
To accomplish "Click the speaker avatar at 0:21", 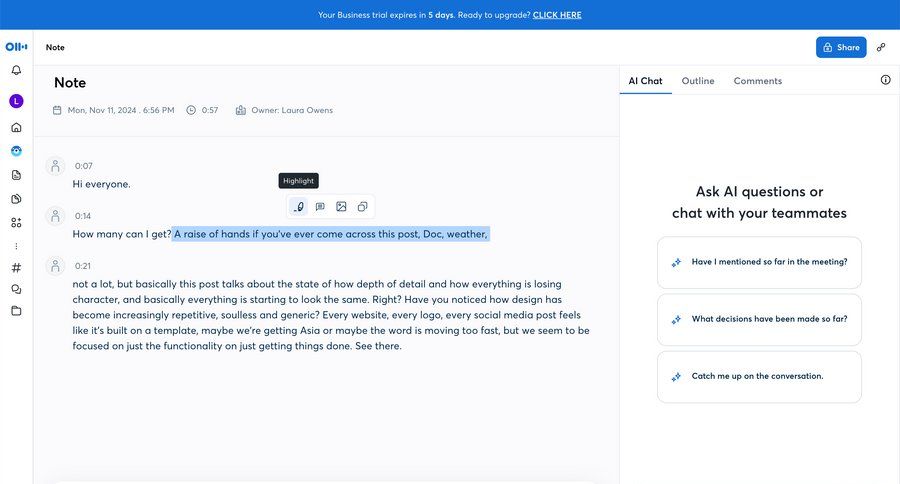I will [55, 266].
